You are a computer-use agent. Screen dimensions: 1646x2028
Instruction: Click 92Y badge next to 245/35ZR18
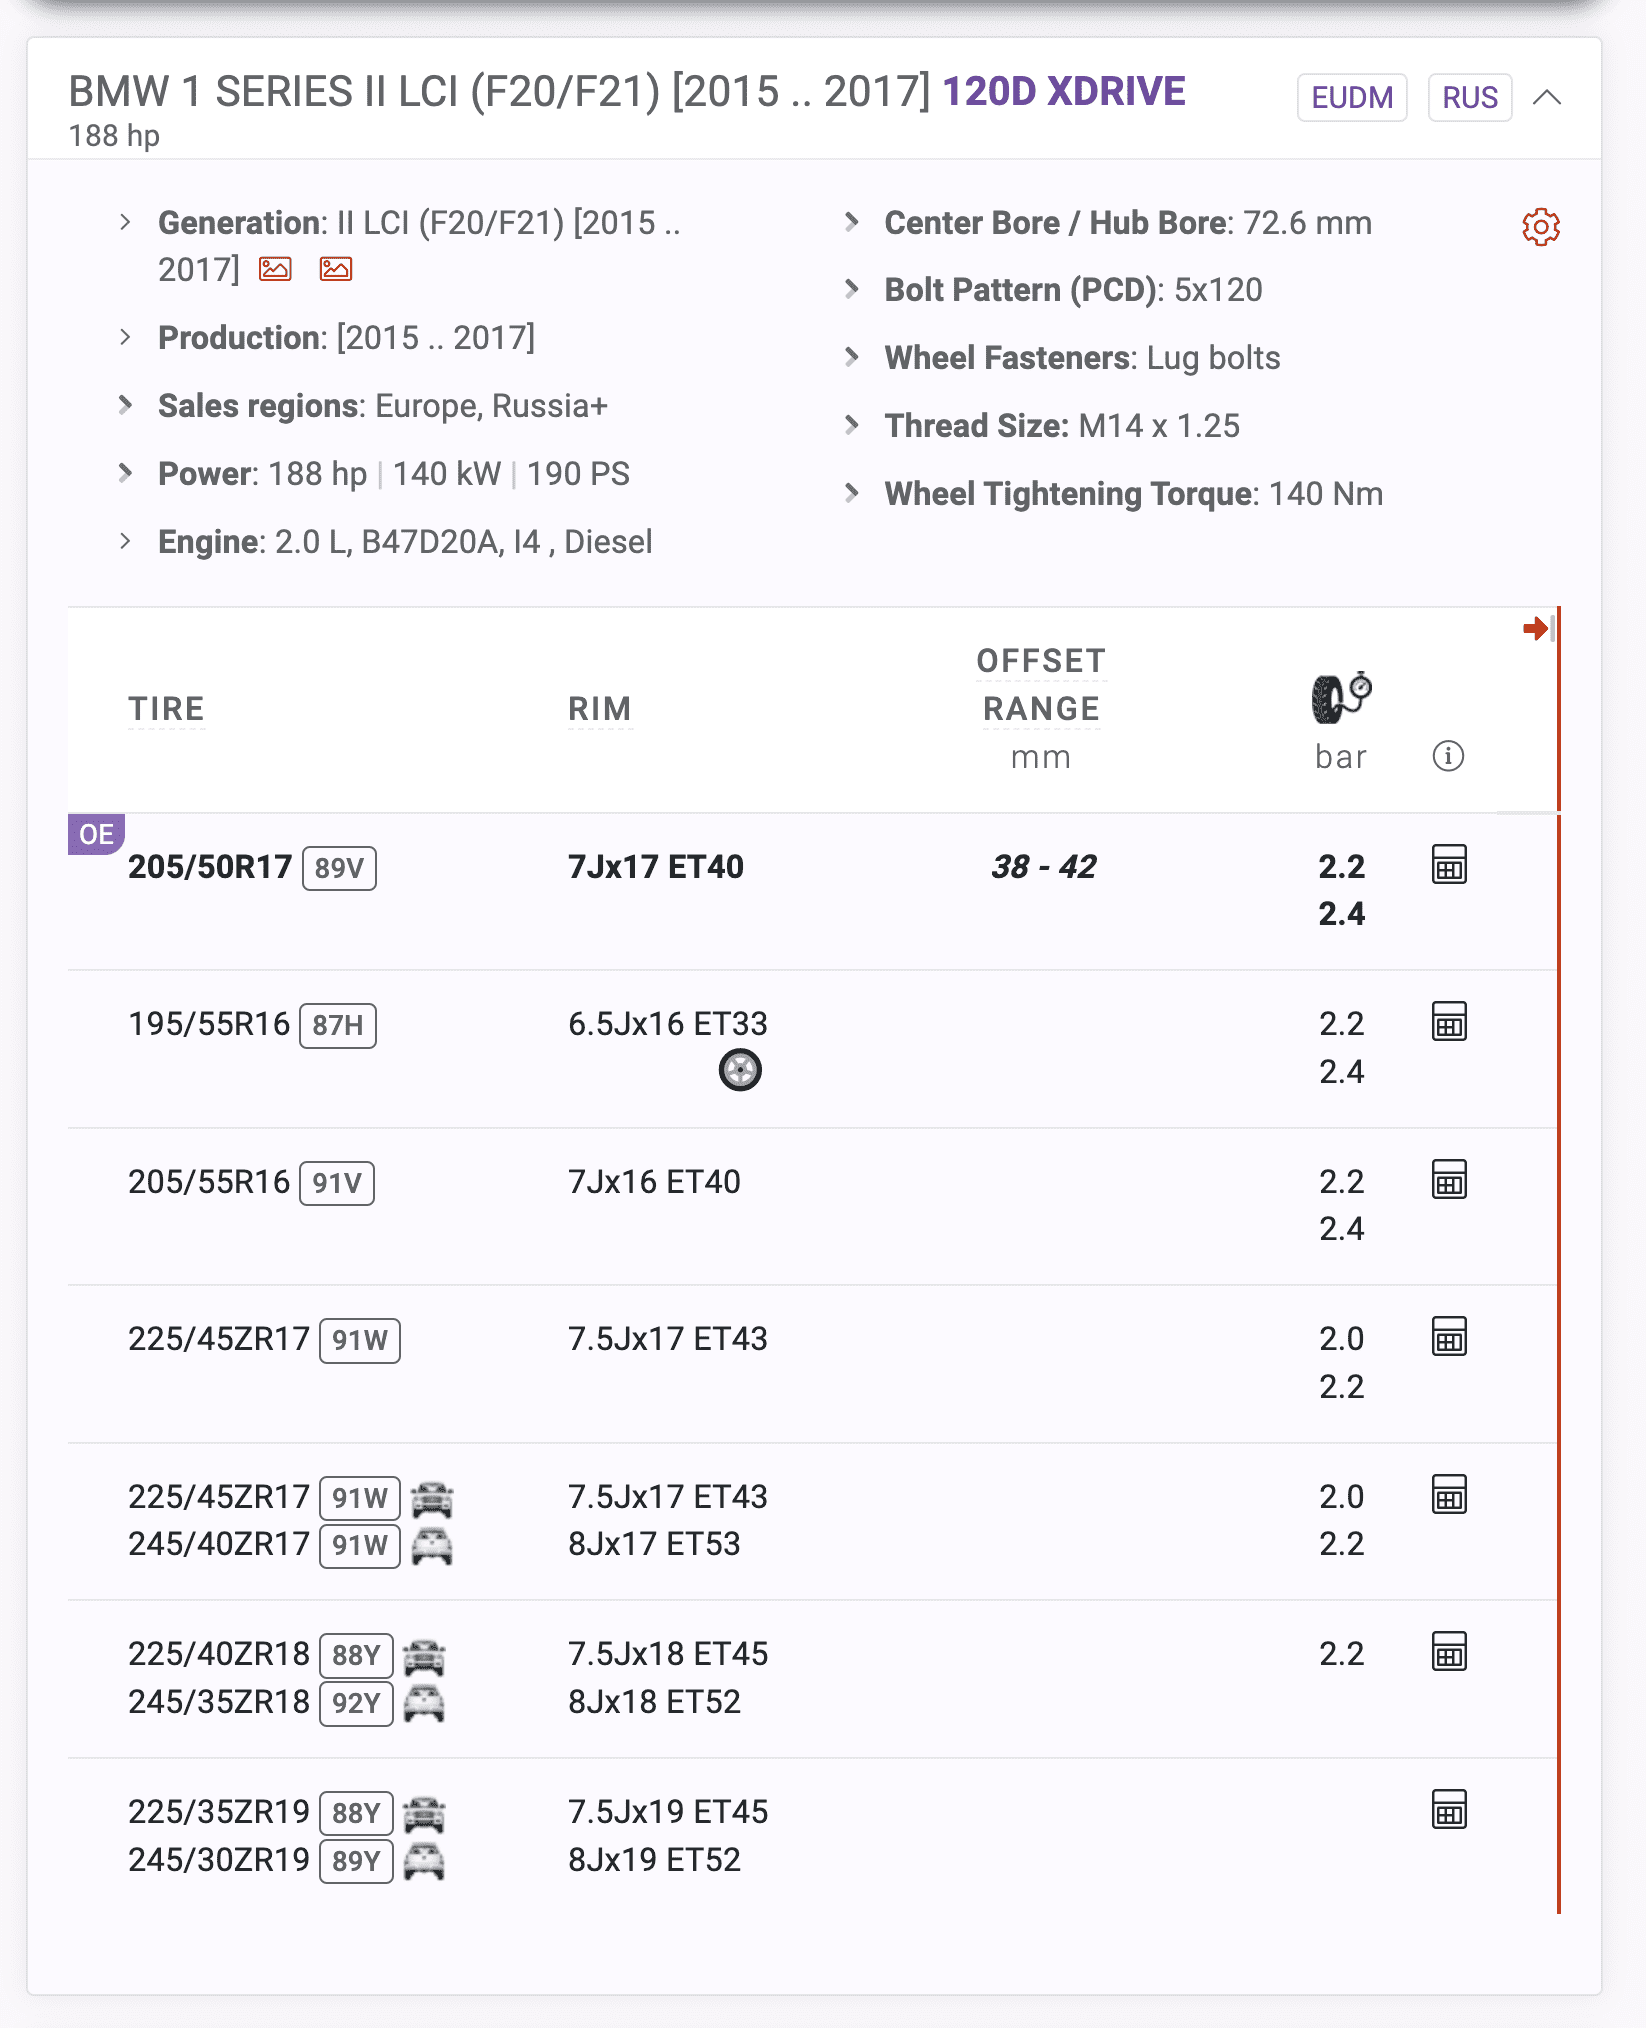[356, 1704]
